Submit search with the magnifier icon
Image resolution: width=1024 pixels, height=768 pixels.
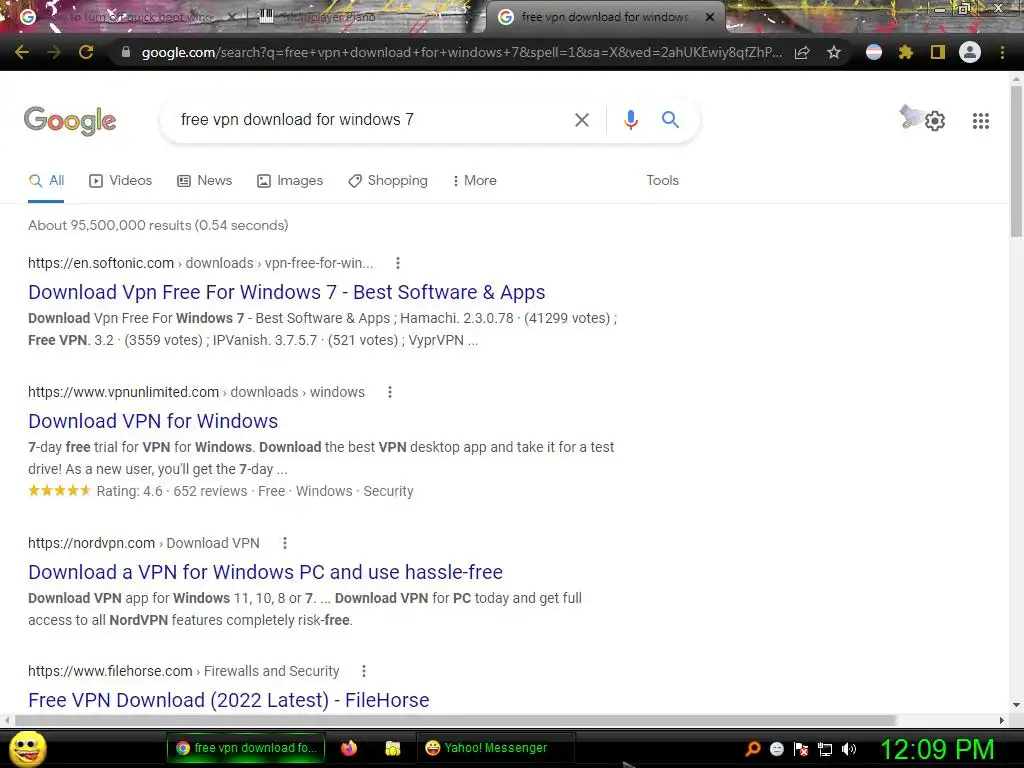click(x=670, y=120)
